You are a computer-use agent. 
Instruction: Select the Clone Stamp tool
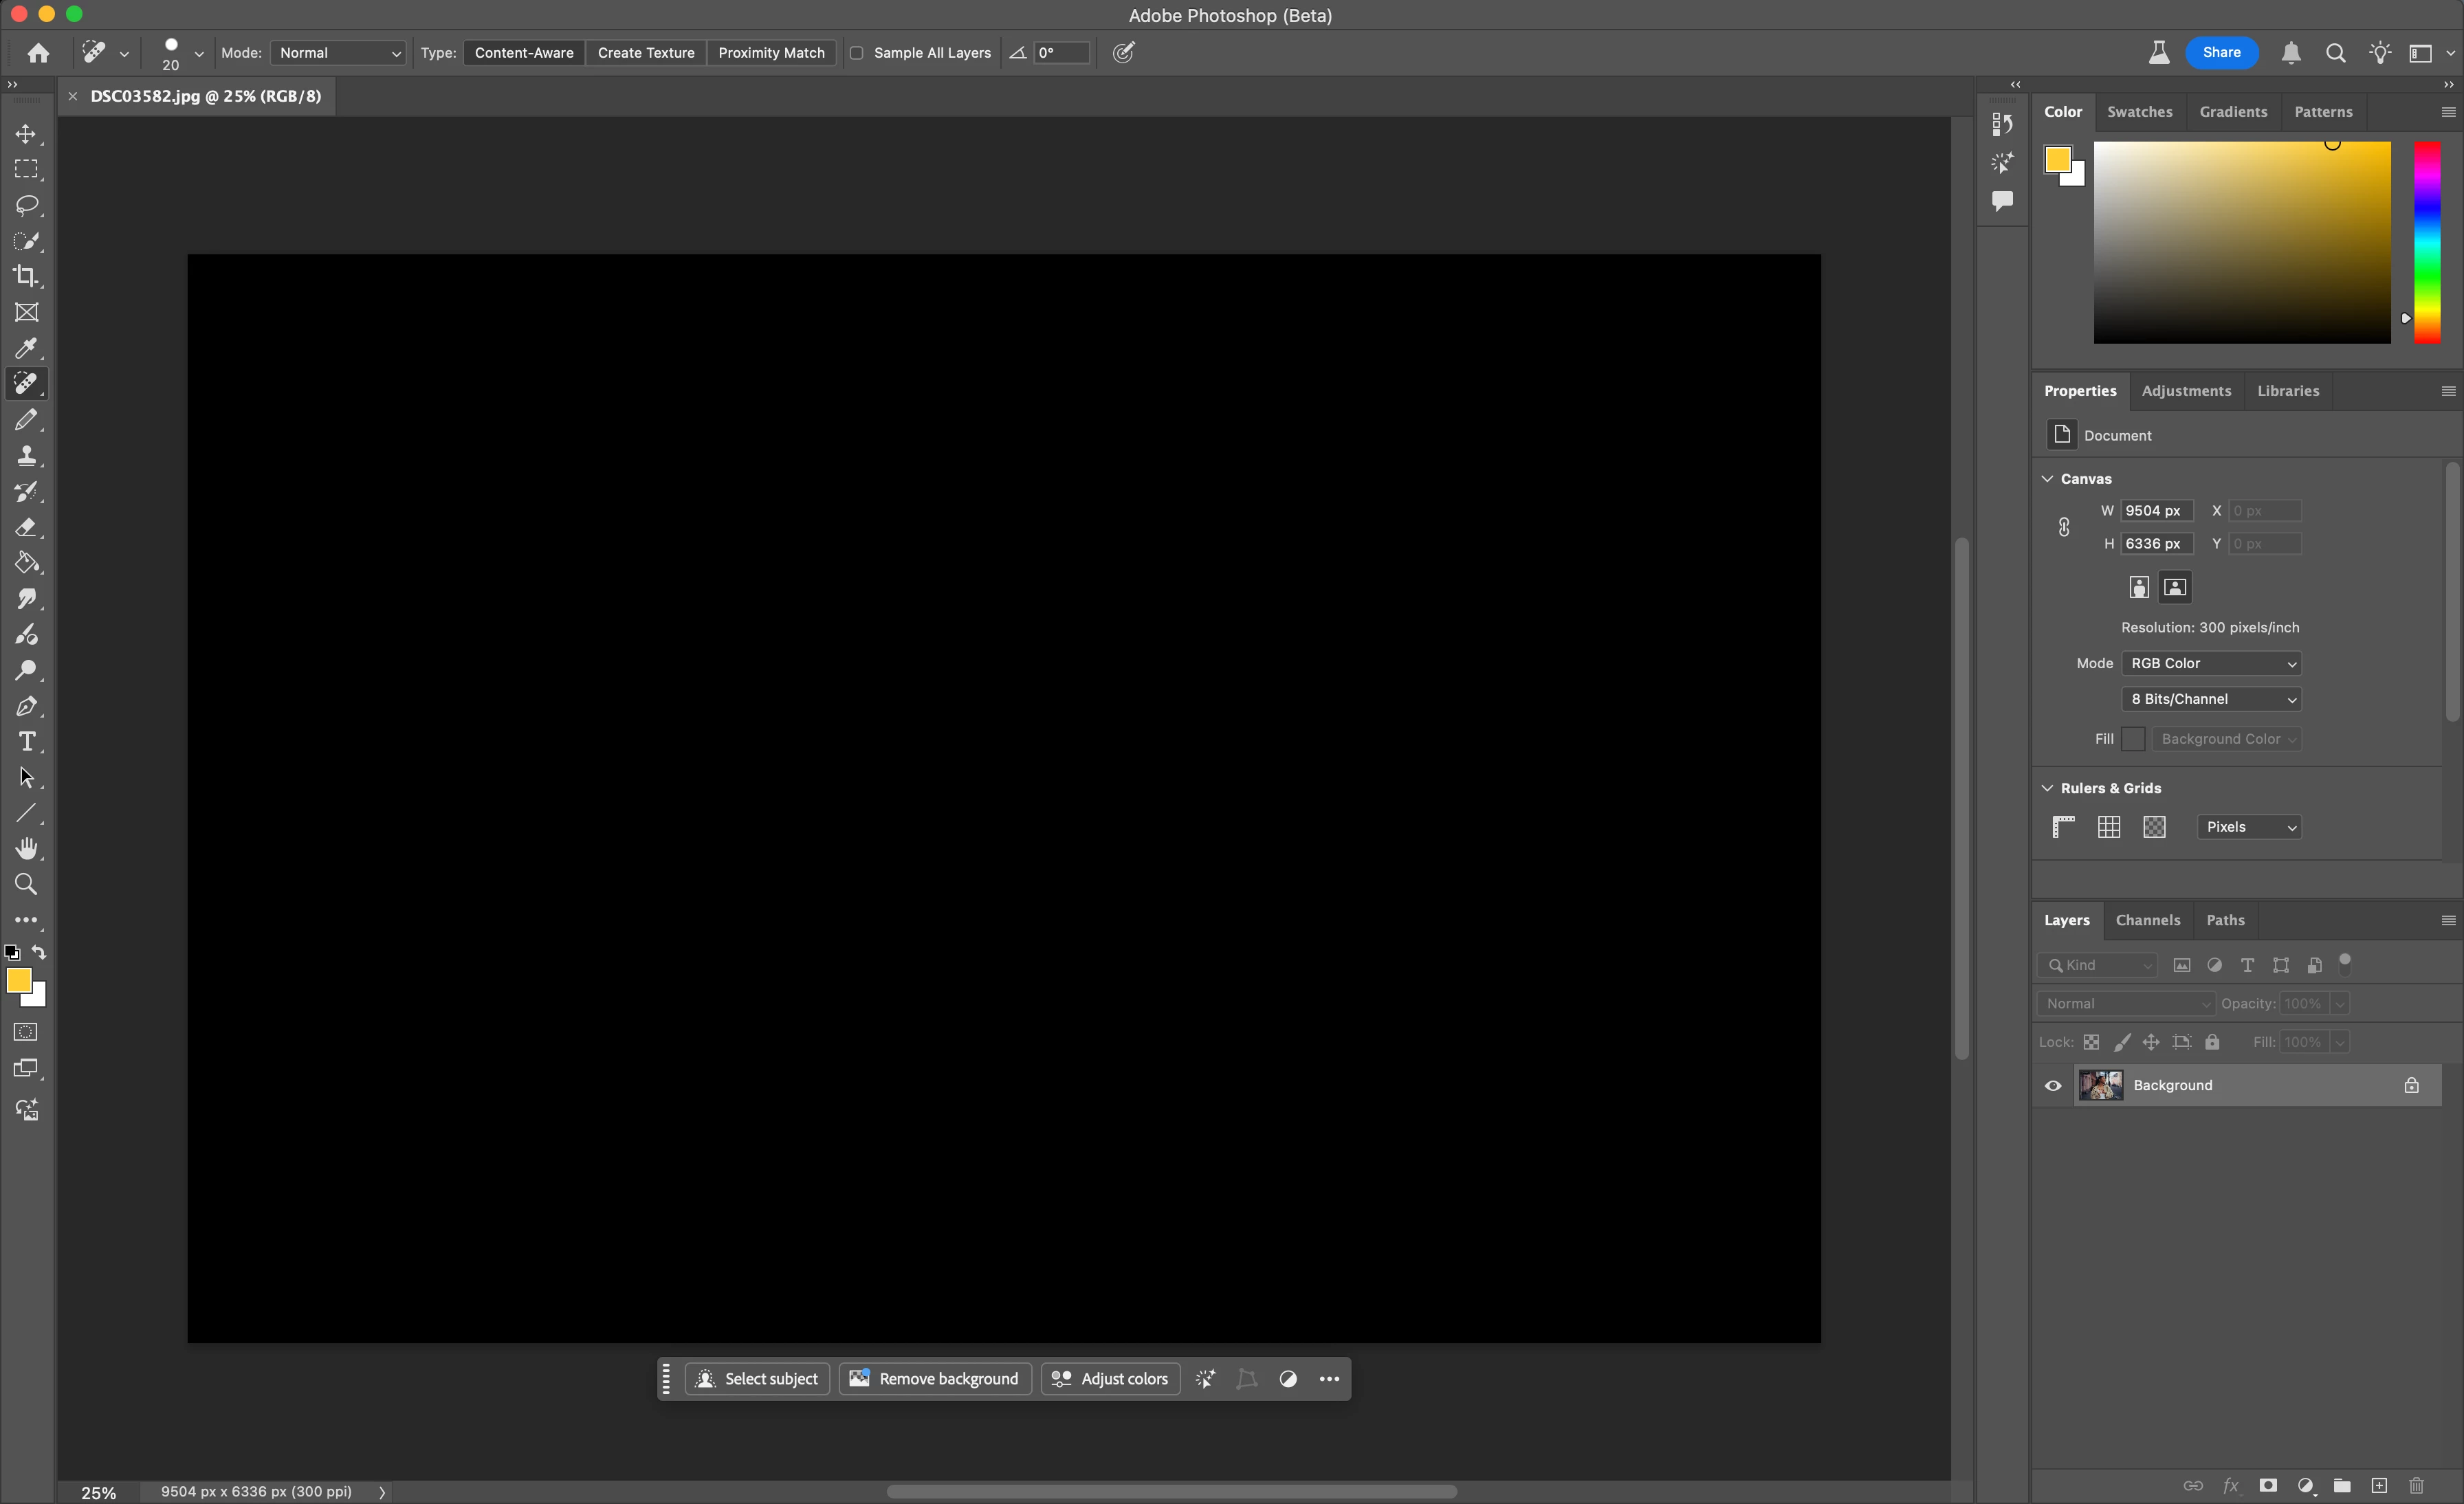click(26, 456)
